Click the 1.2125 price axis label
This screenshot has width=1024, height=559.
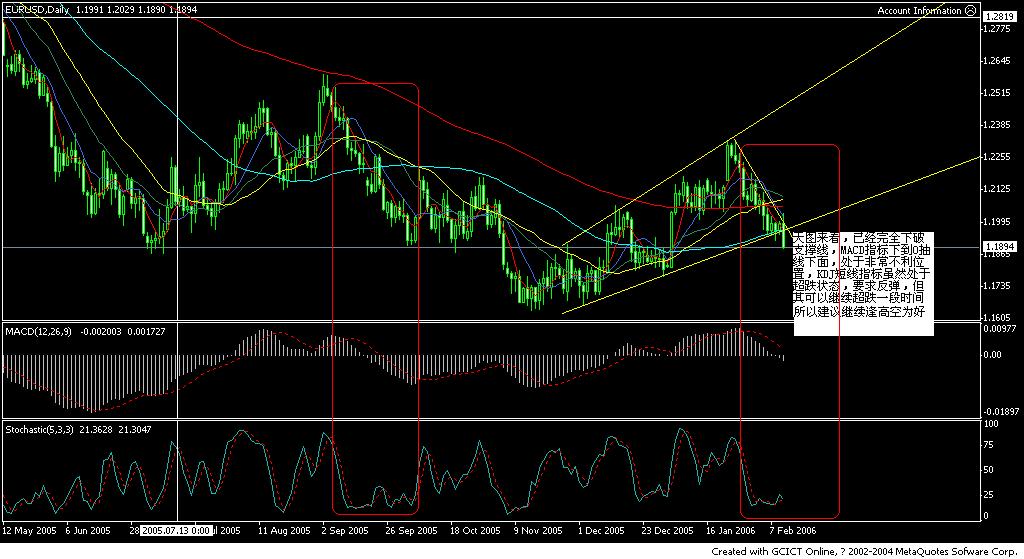click(x=997, y=189)
